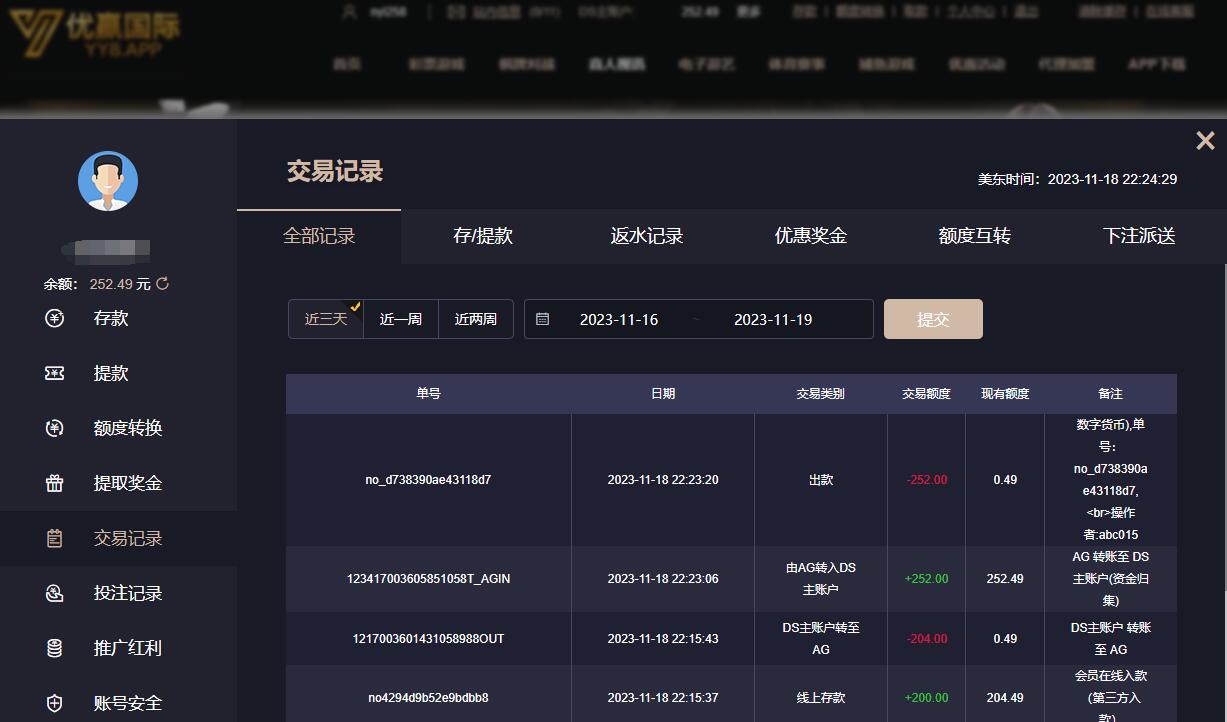
Task: Click the DS主账户 转账至 AG remark cell
Action: click(1110, 639)
